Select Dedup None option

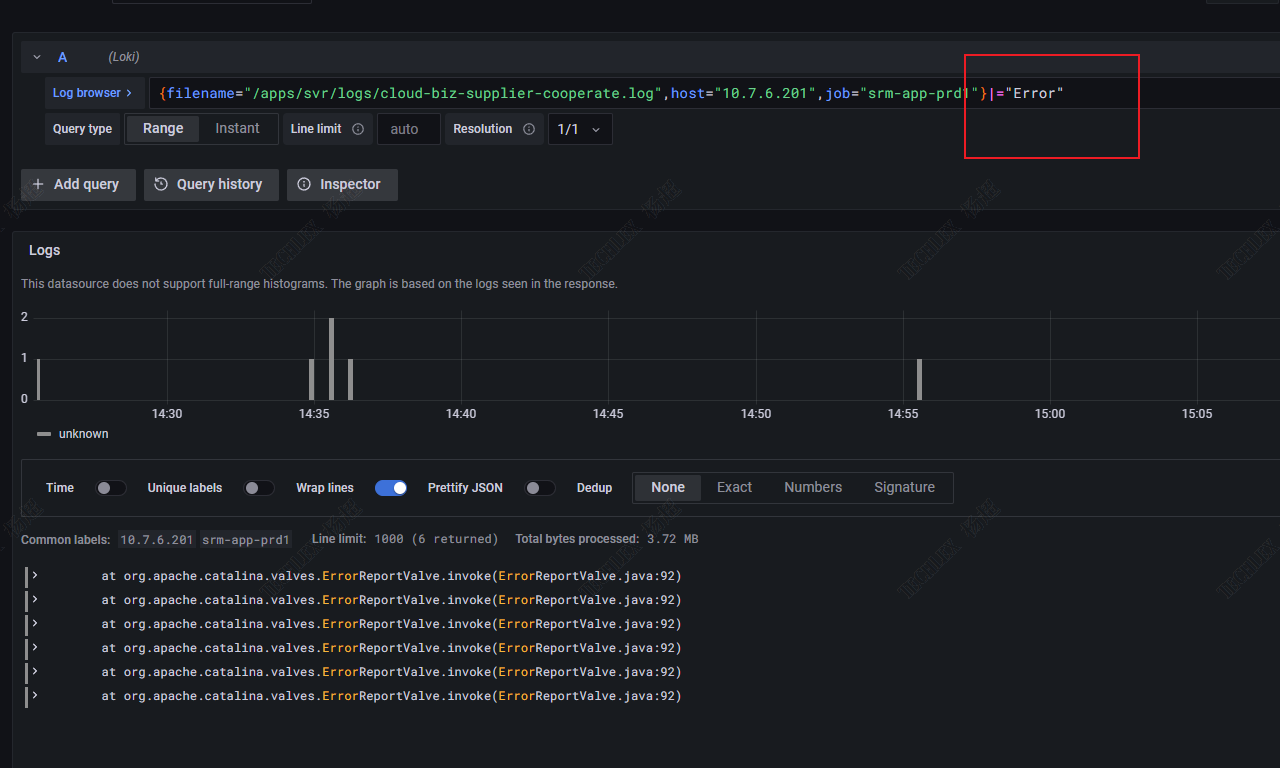(668, 488)
